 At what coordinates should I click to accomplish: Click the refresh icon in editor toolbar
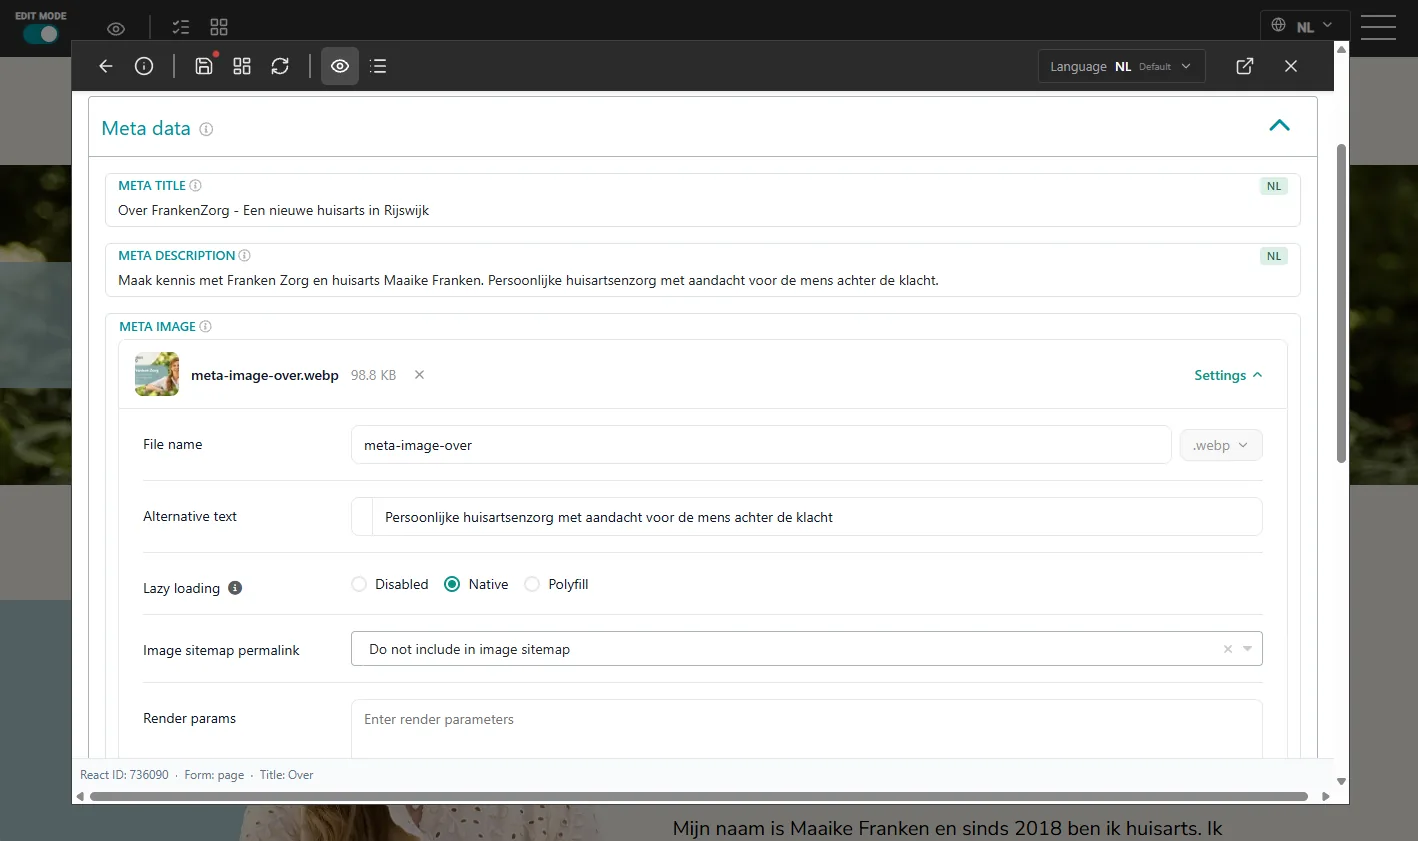click(280, 66)
